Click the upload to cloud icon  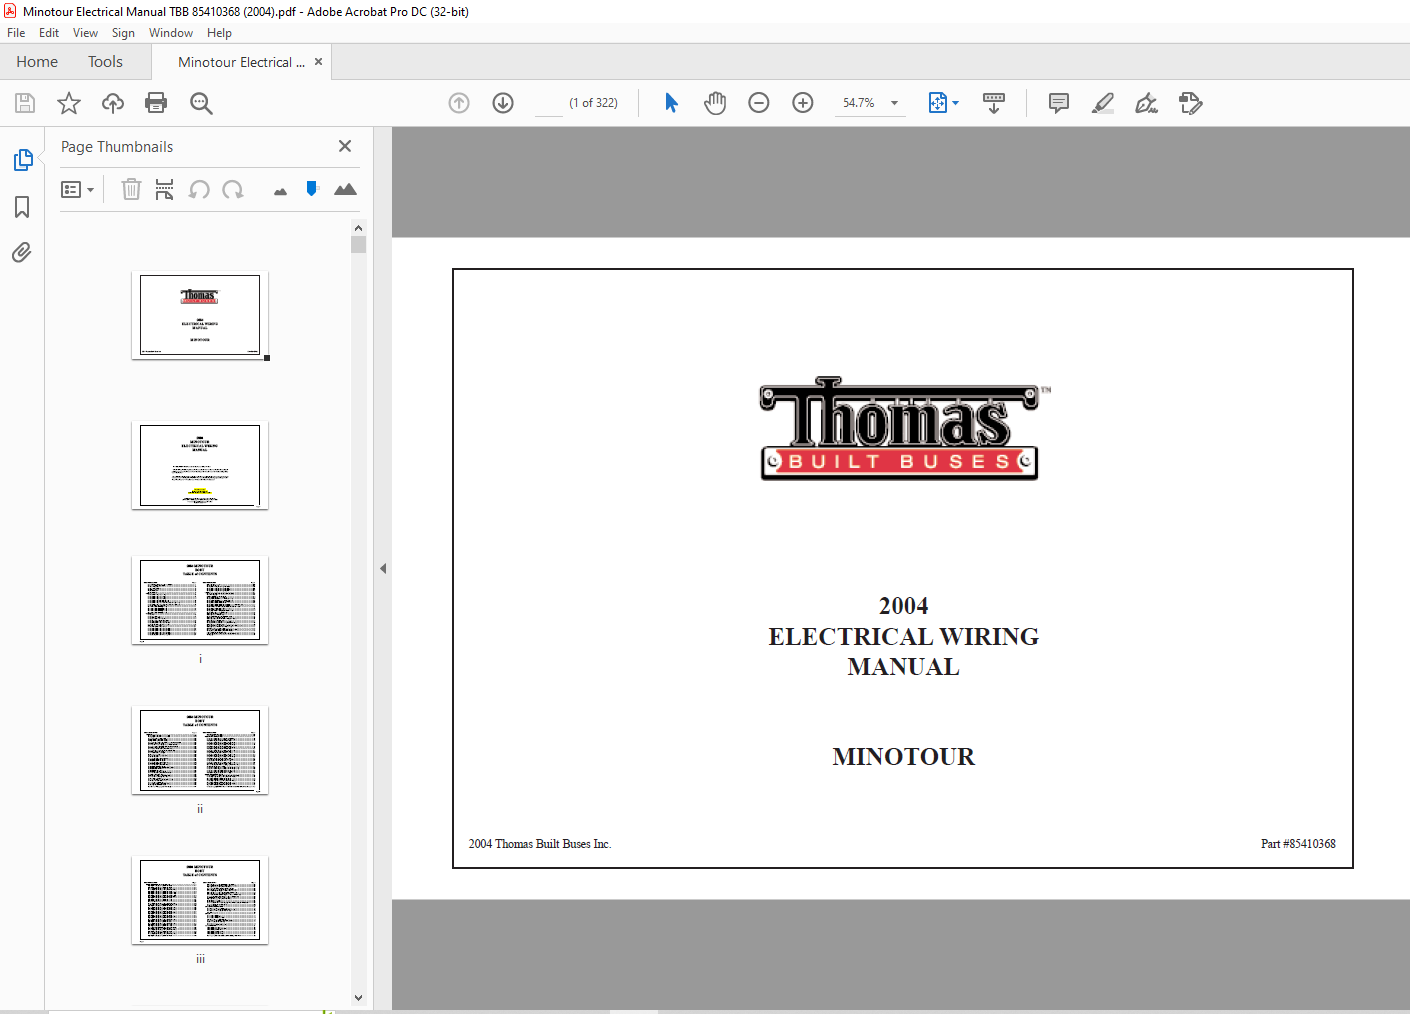pos(113,103)
